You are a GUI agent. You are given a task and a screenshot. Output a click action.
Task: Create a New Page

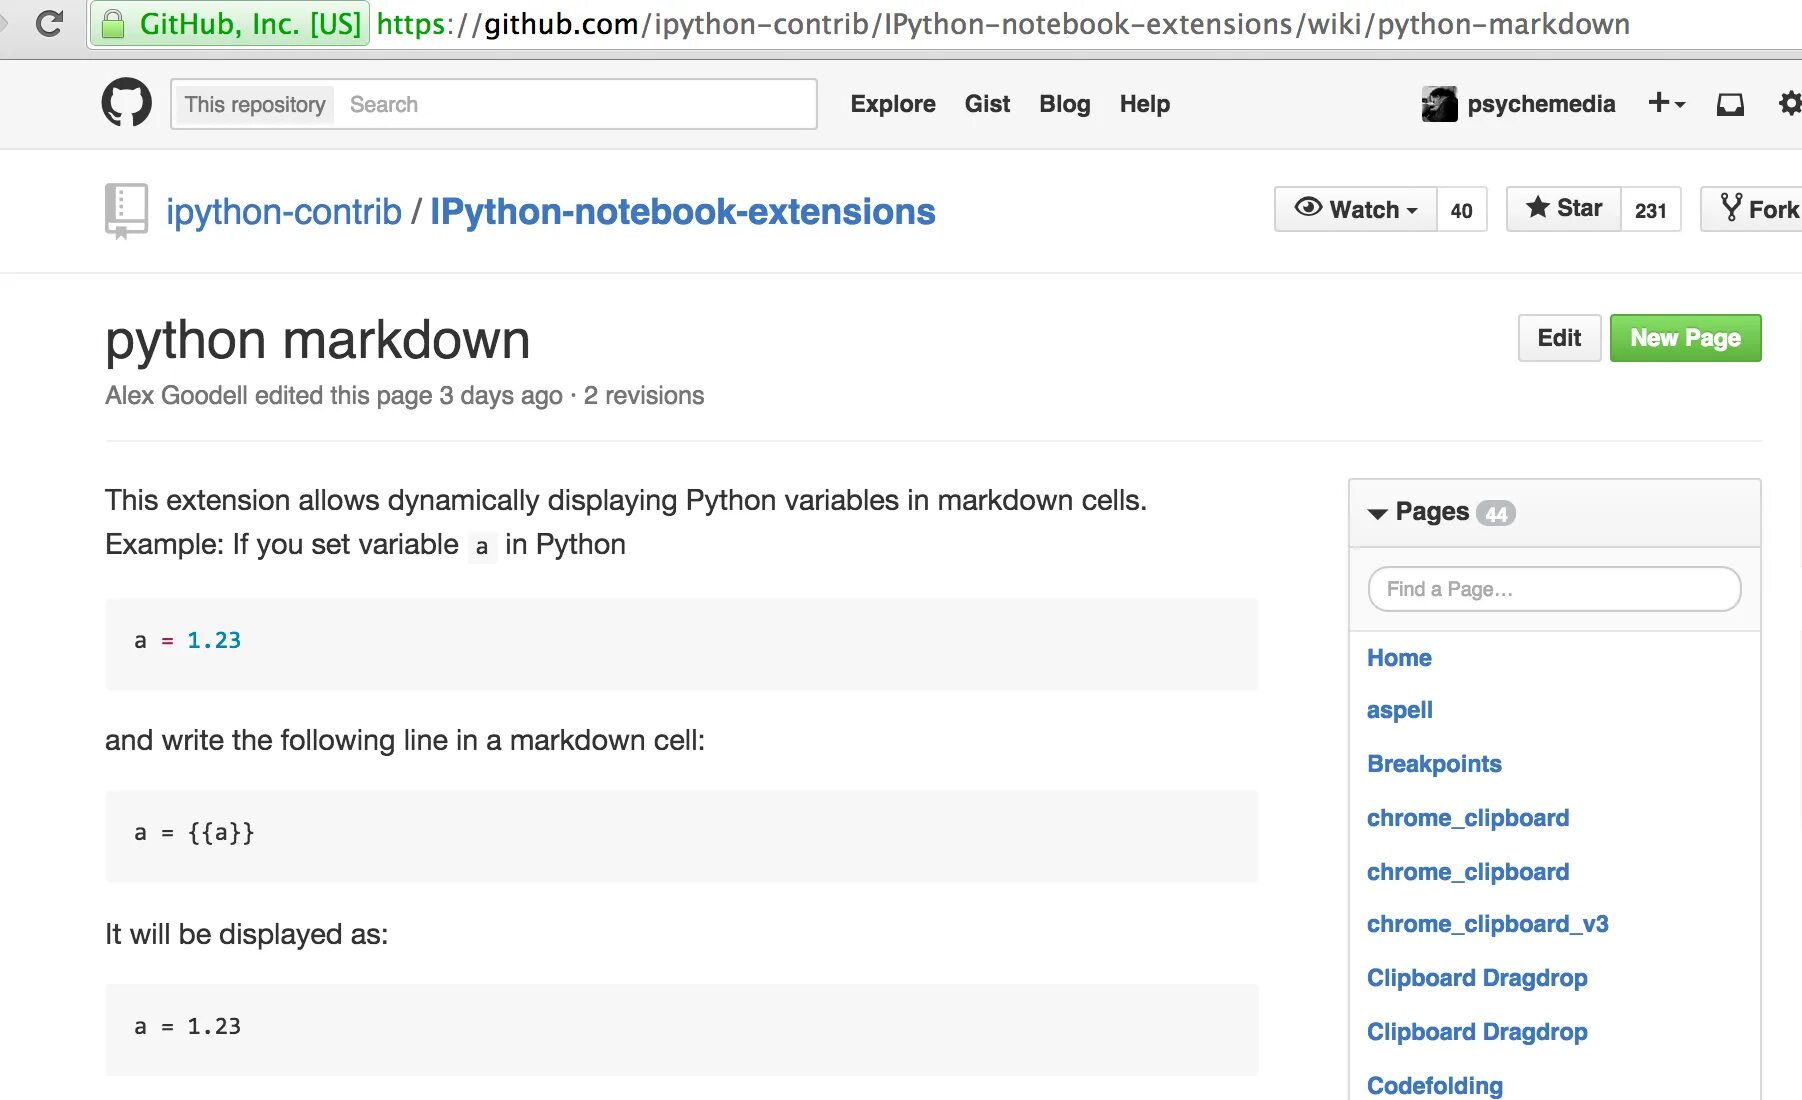(1685, 338)
